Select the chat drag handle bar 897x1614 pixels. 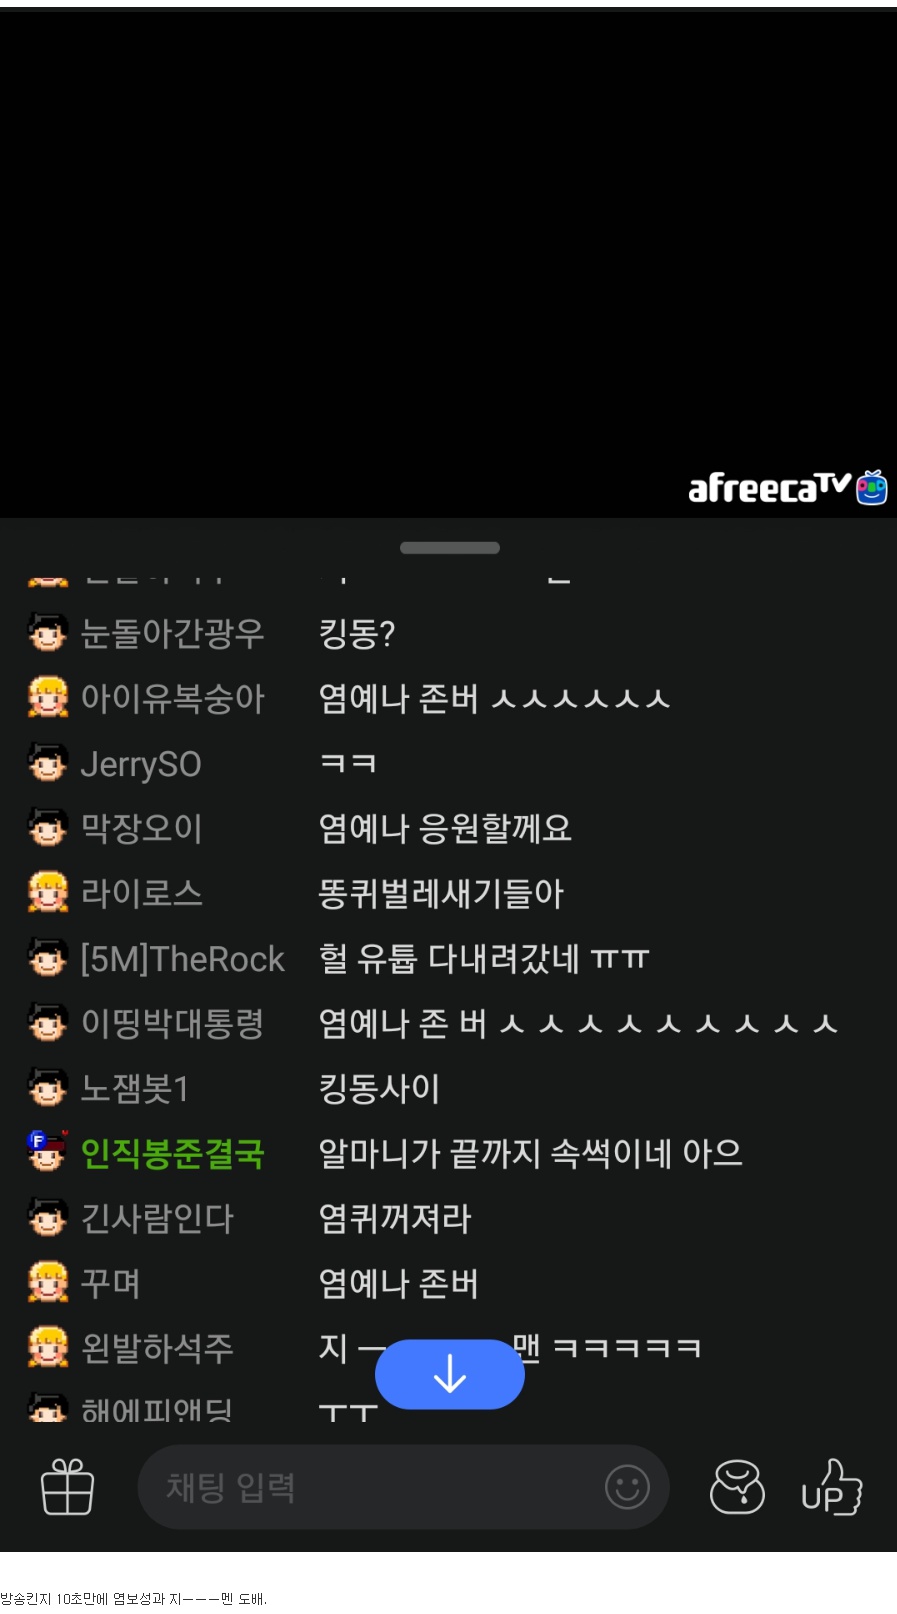(450, 548)
